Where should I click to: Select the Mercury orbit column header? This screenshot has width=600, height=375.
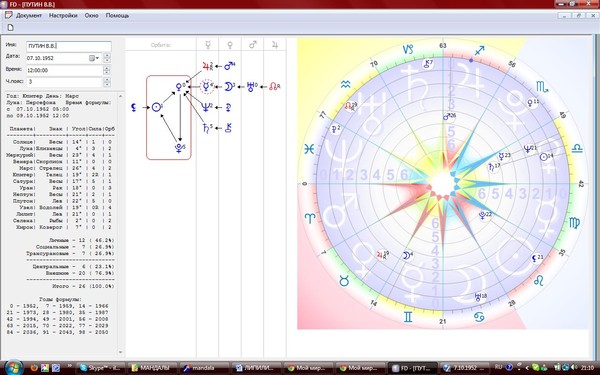[208, 45]
